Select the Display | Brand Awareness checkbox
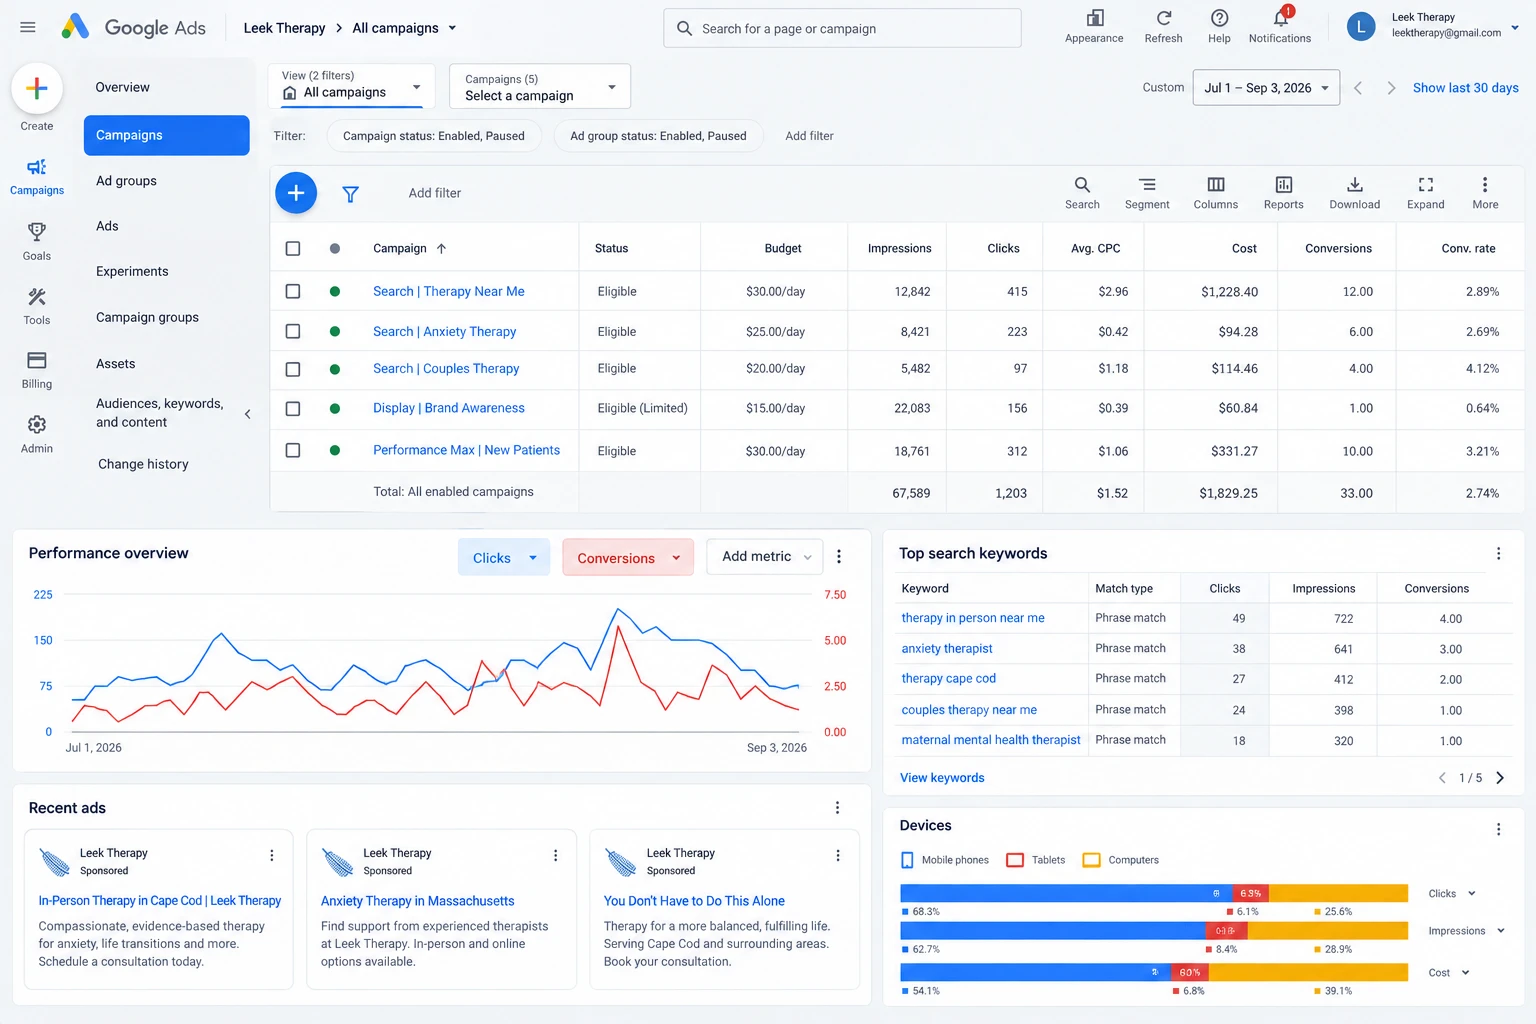Screen dimensions: 1536x1024 [x=293, y=408]
